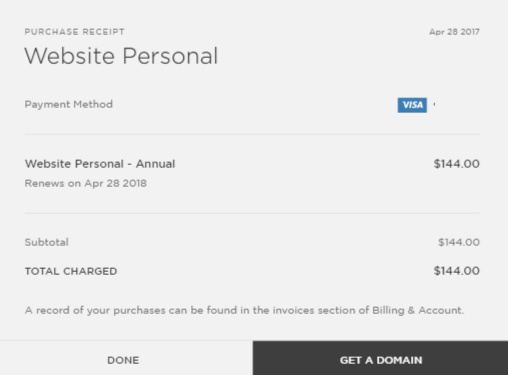Click the GET A DOMAIN button
Image resolution: width=508 pixels, height=375 pixels.
point(380,358)
